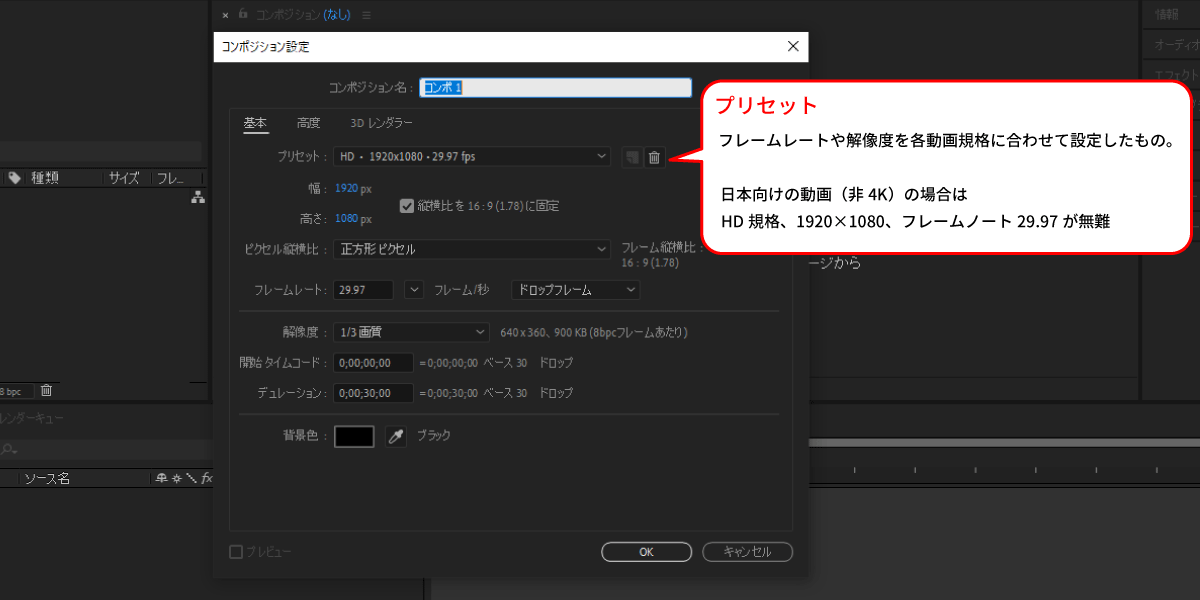Click the コンポジション名 field containing コンポ 1
The height and width of the screenshot is (600, 1200).
point(556,88)
